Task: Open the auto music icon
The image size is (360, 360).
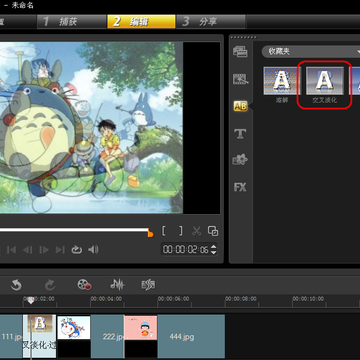Action: tap(148, 285)
